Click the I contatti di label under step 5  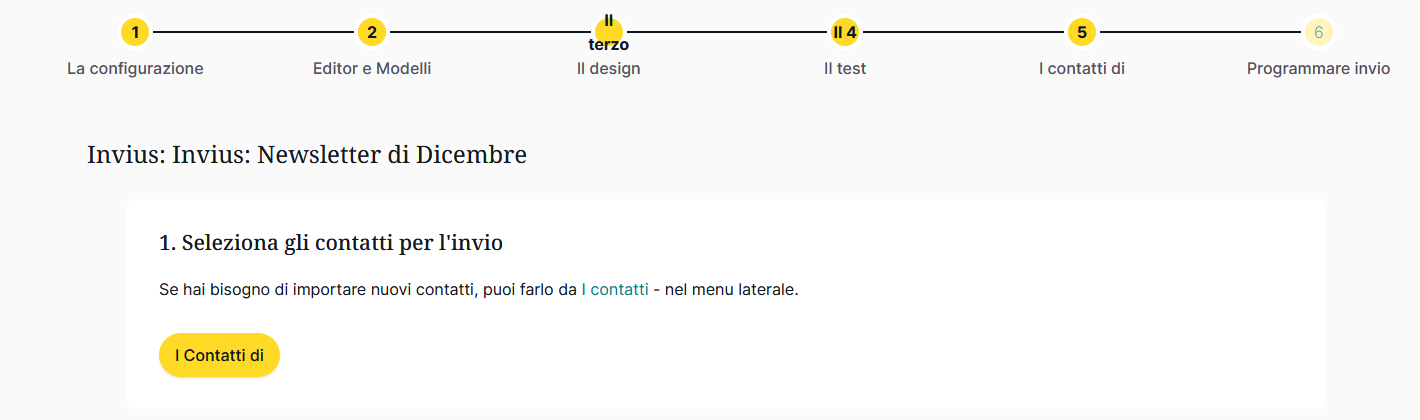point(1081,69)
